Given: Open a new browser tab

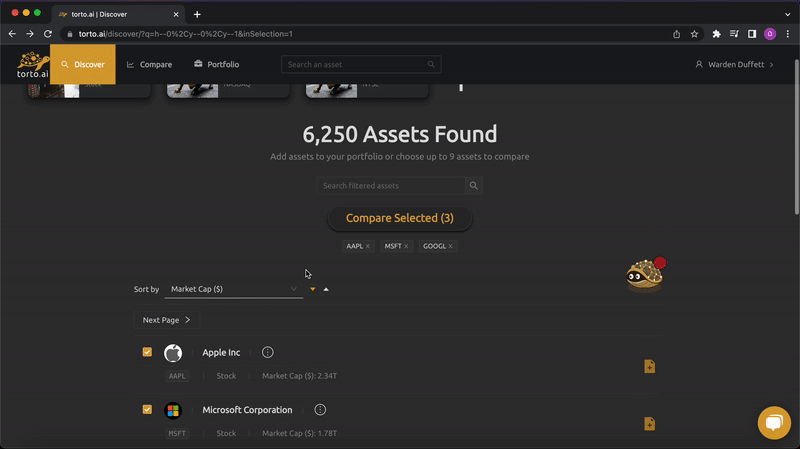Looking at the screenshot, I should click(197, 14).
